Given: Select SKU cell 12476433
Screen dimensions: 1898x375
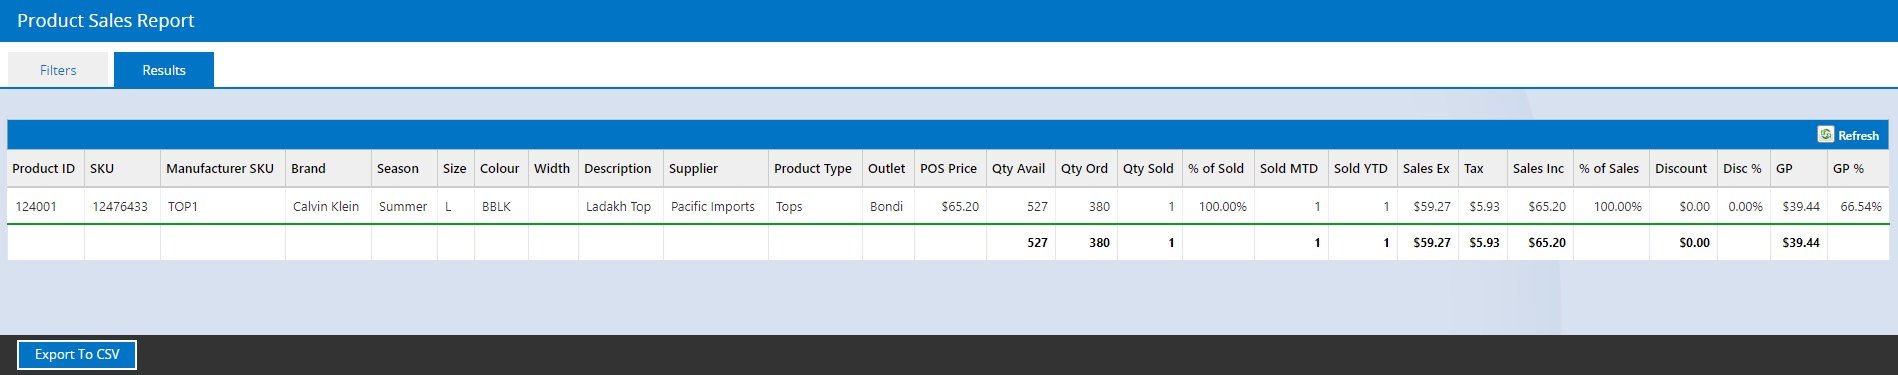Looking at the screenshot, I should coord(122,206).
